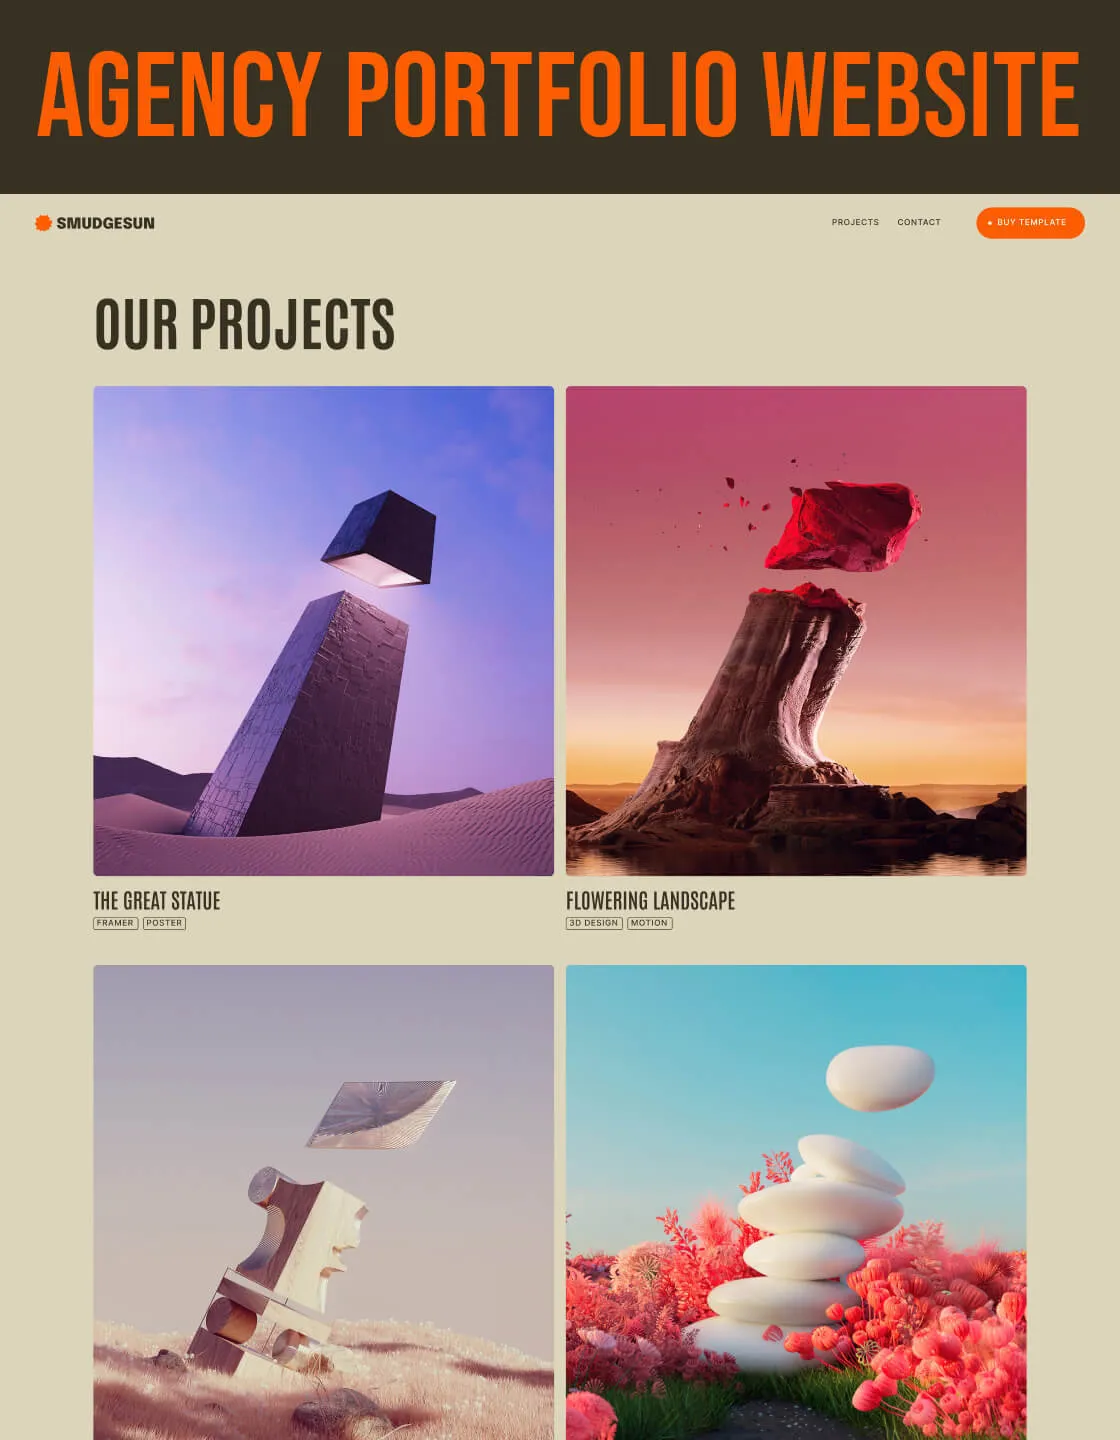Viewport: 1120px width, 1440px height.
Task: Click the dot icon inside Buy Template
Action: (x=990, y=223)
